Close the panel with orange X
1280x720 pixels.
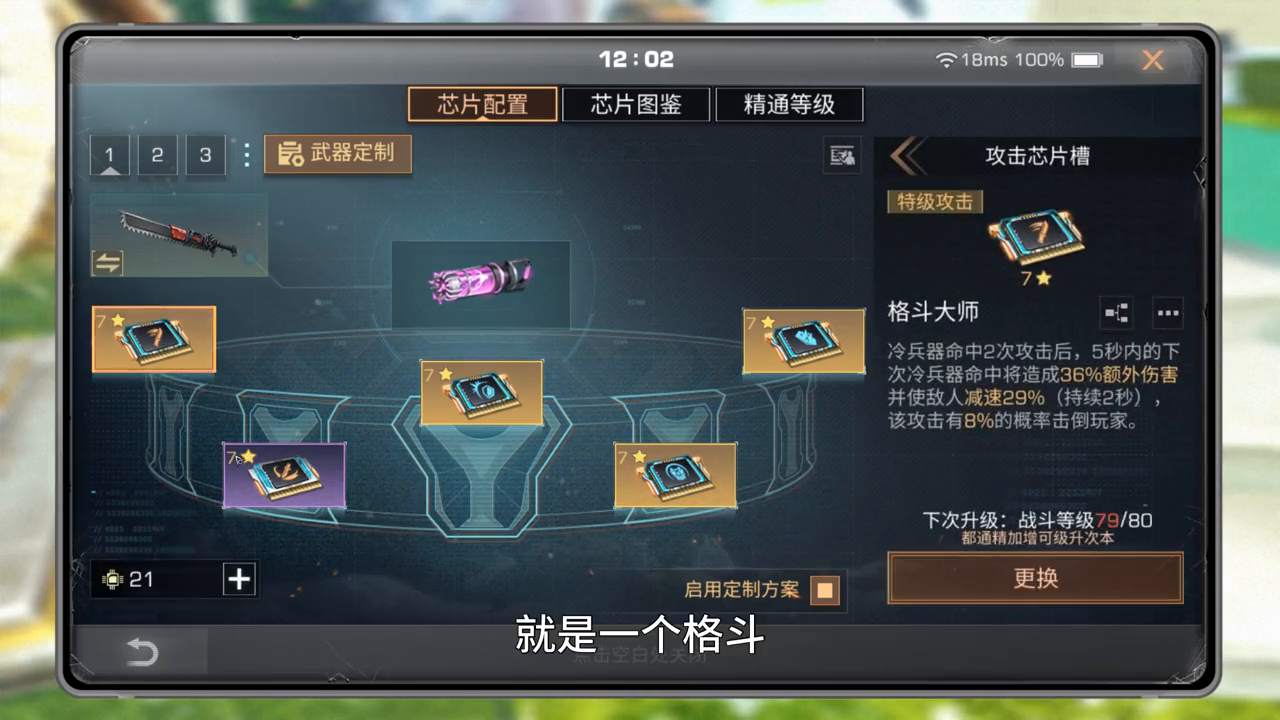(x=1153, y=61)
